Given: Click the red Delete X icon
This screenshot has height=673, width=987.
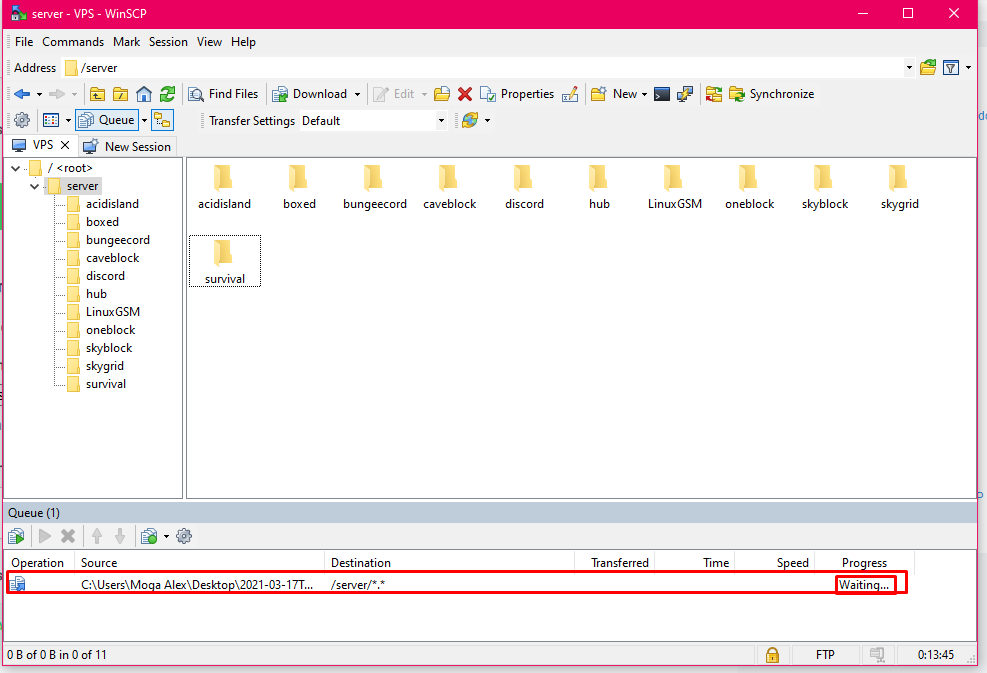Looking at the screenshot, I should click(x=465, y=94).
